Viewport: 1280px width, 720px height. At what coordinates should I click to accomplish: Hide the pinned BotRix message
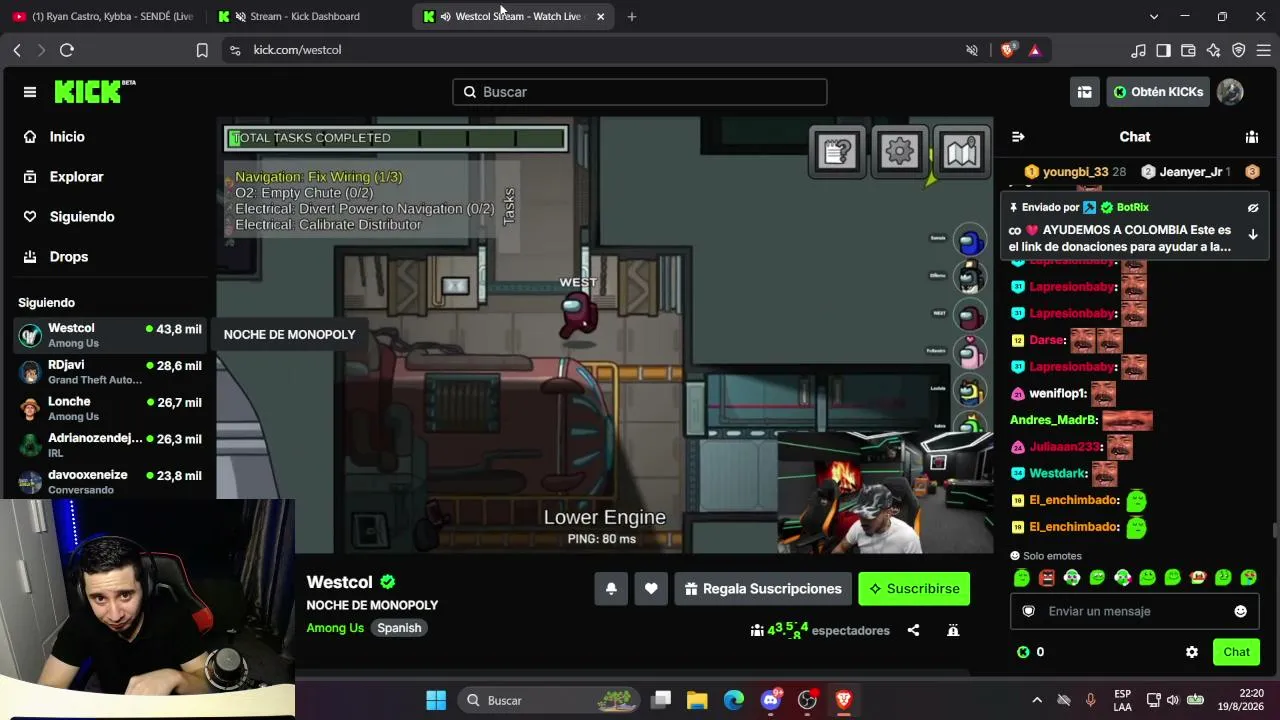coord(1252,208)
